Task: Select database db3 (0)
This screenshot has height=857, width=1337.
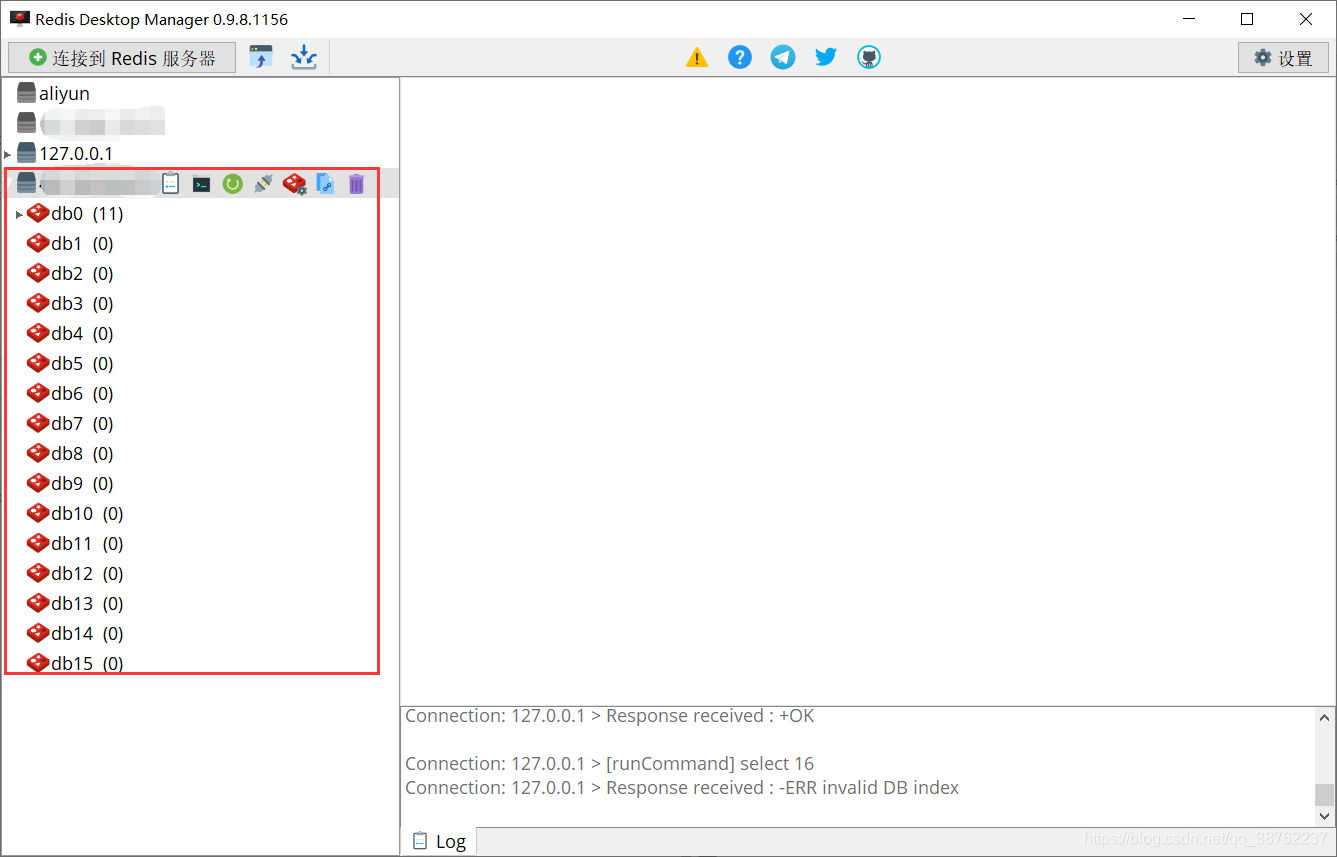Action: pyautogui.click(x=82, y=303)
